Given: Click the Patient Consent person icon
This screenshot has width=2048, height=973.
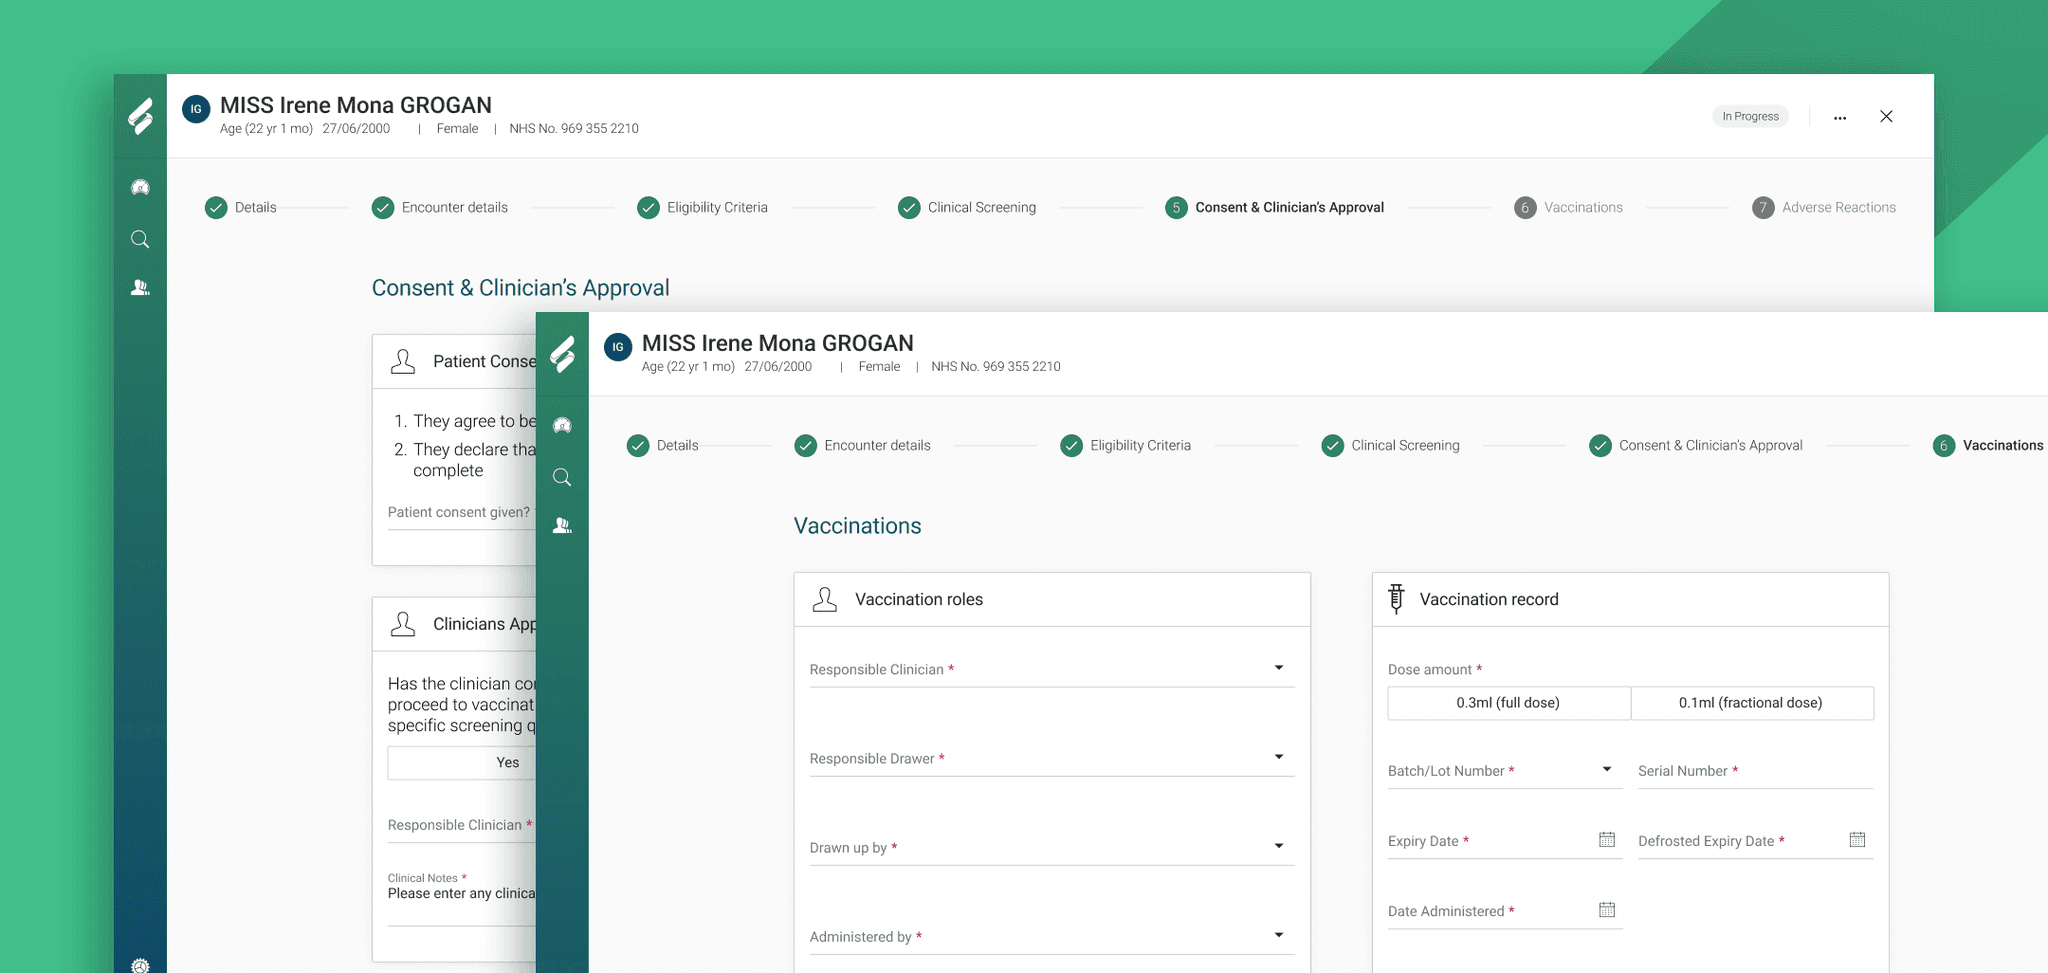Looking at the screenshot, I should click(403, 361).
